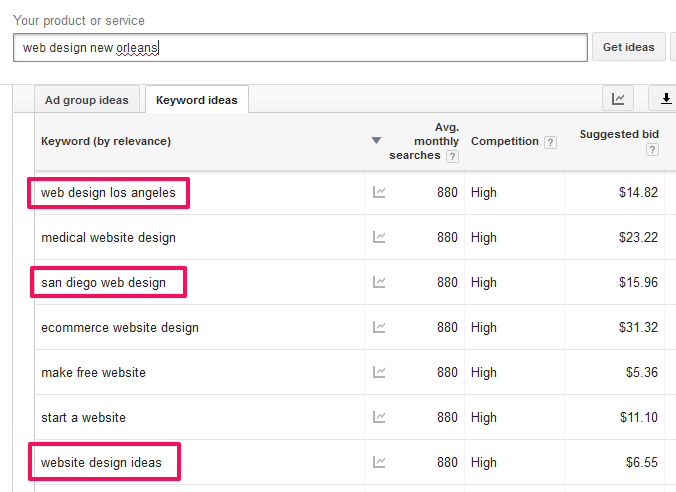Click the download arrow icon button

665,99
